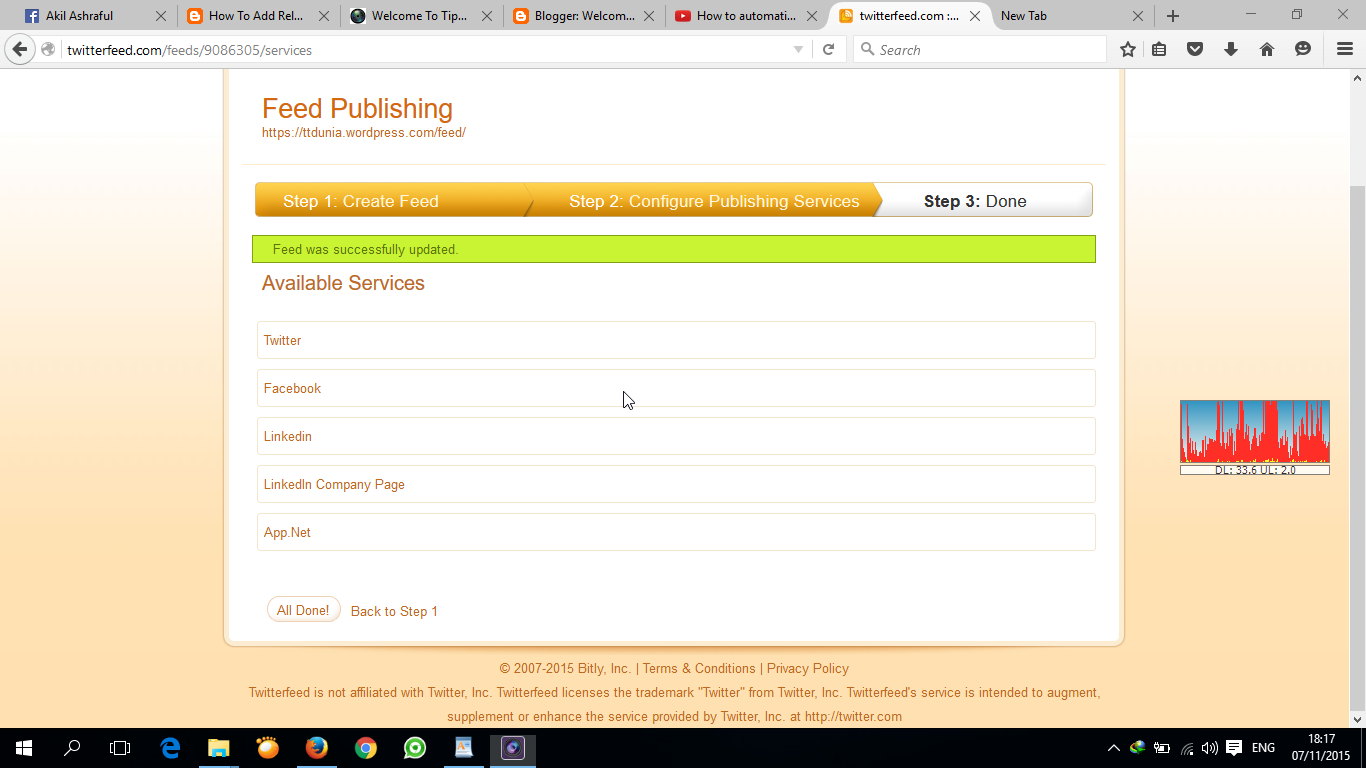Launch Google Chrome from the taskbar

(366, 747)
